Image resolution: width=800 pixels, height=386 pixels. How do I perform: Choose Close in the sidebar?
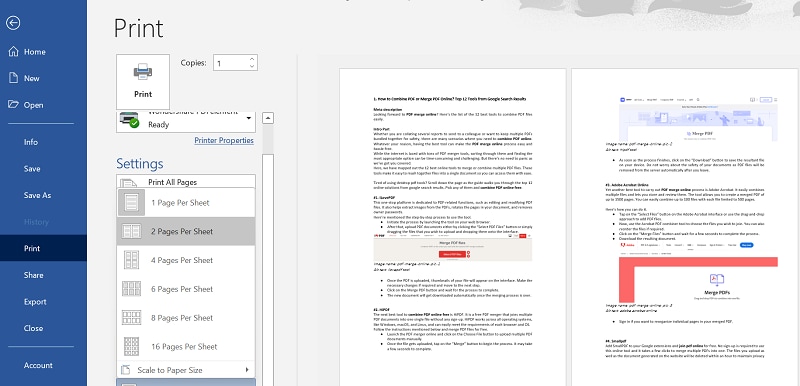[33, 328]
